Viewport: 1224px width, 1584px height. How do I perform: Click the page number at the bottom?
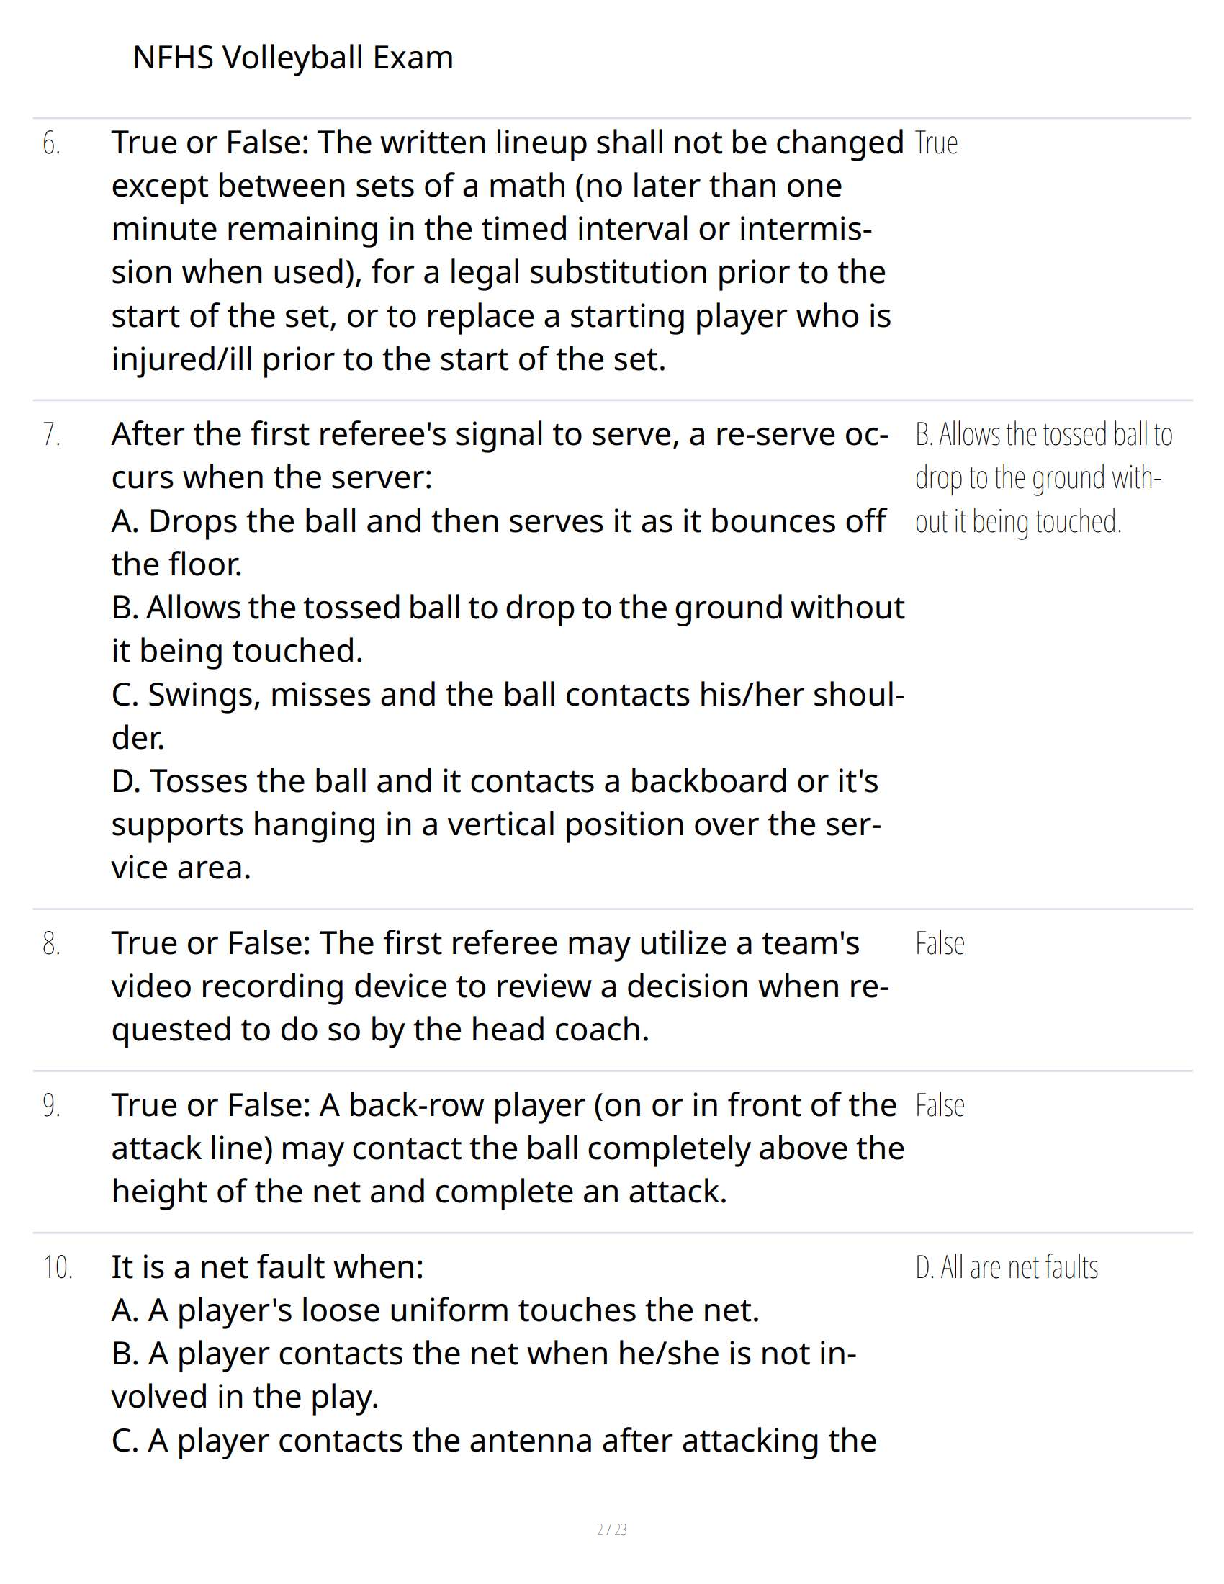611,1529
